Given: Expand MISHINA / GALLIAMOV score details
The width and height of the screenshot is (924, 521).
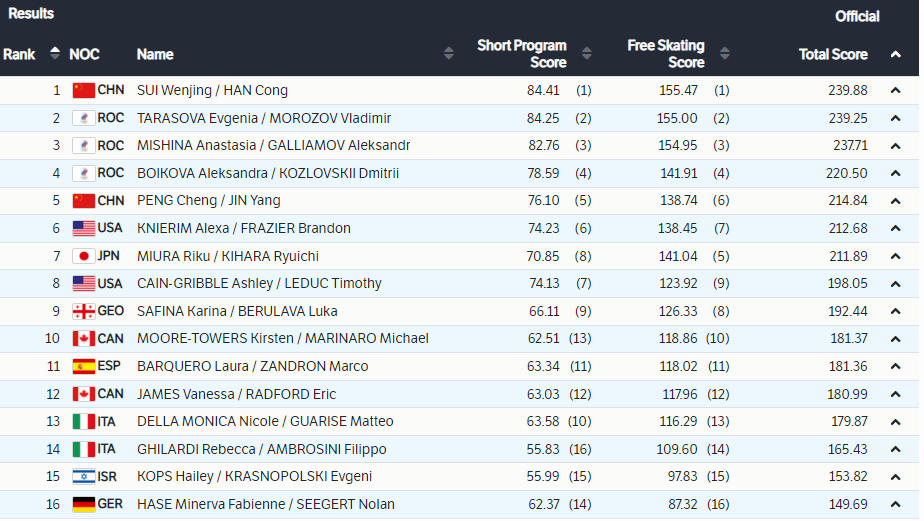Looking at the screenshot, I should [x=896, y=146].
